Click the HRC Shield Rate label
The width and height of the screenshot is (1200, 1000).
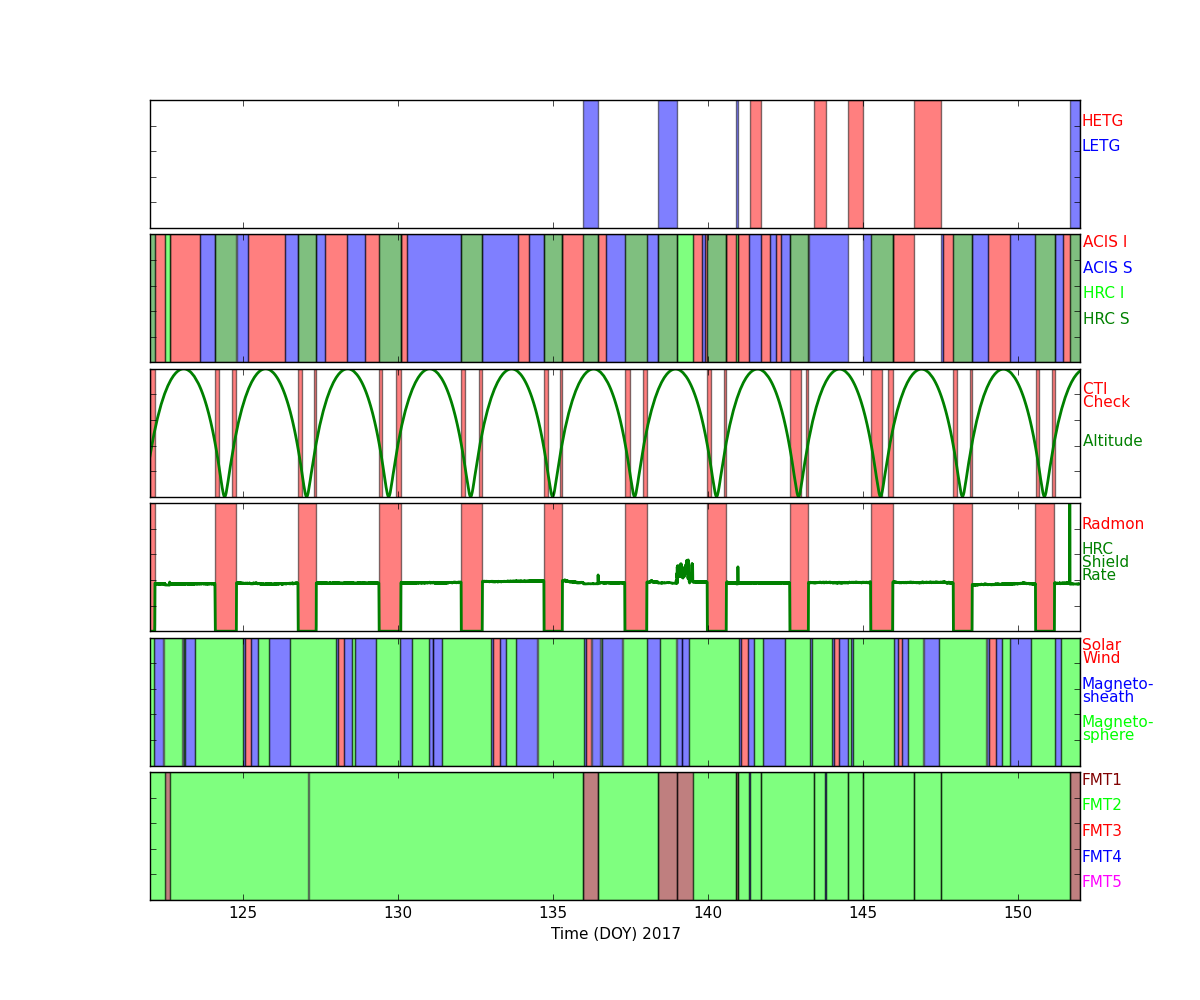click(x=1105, y=562)
